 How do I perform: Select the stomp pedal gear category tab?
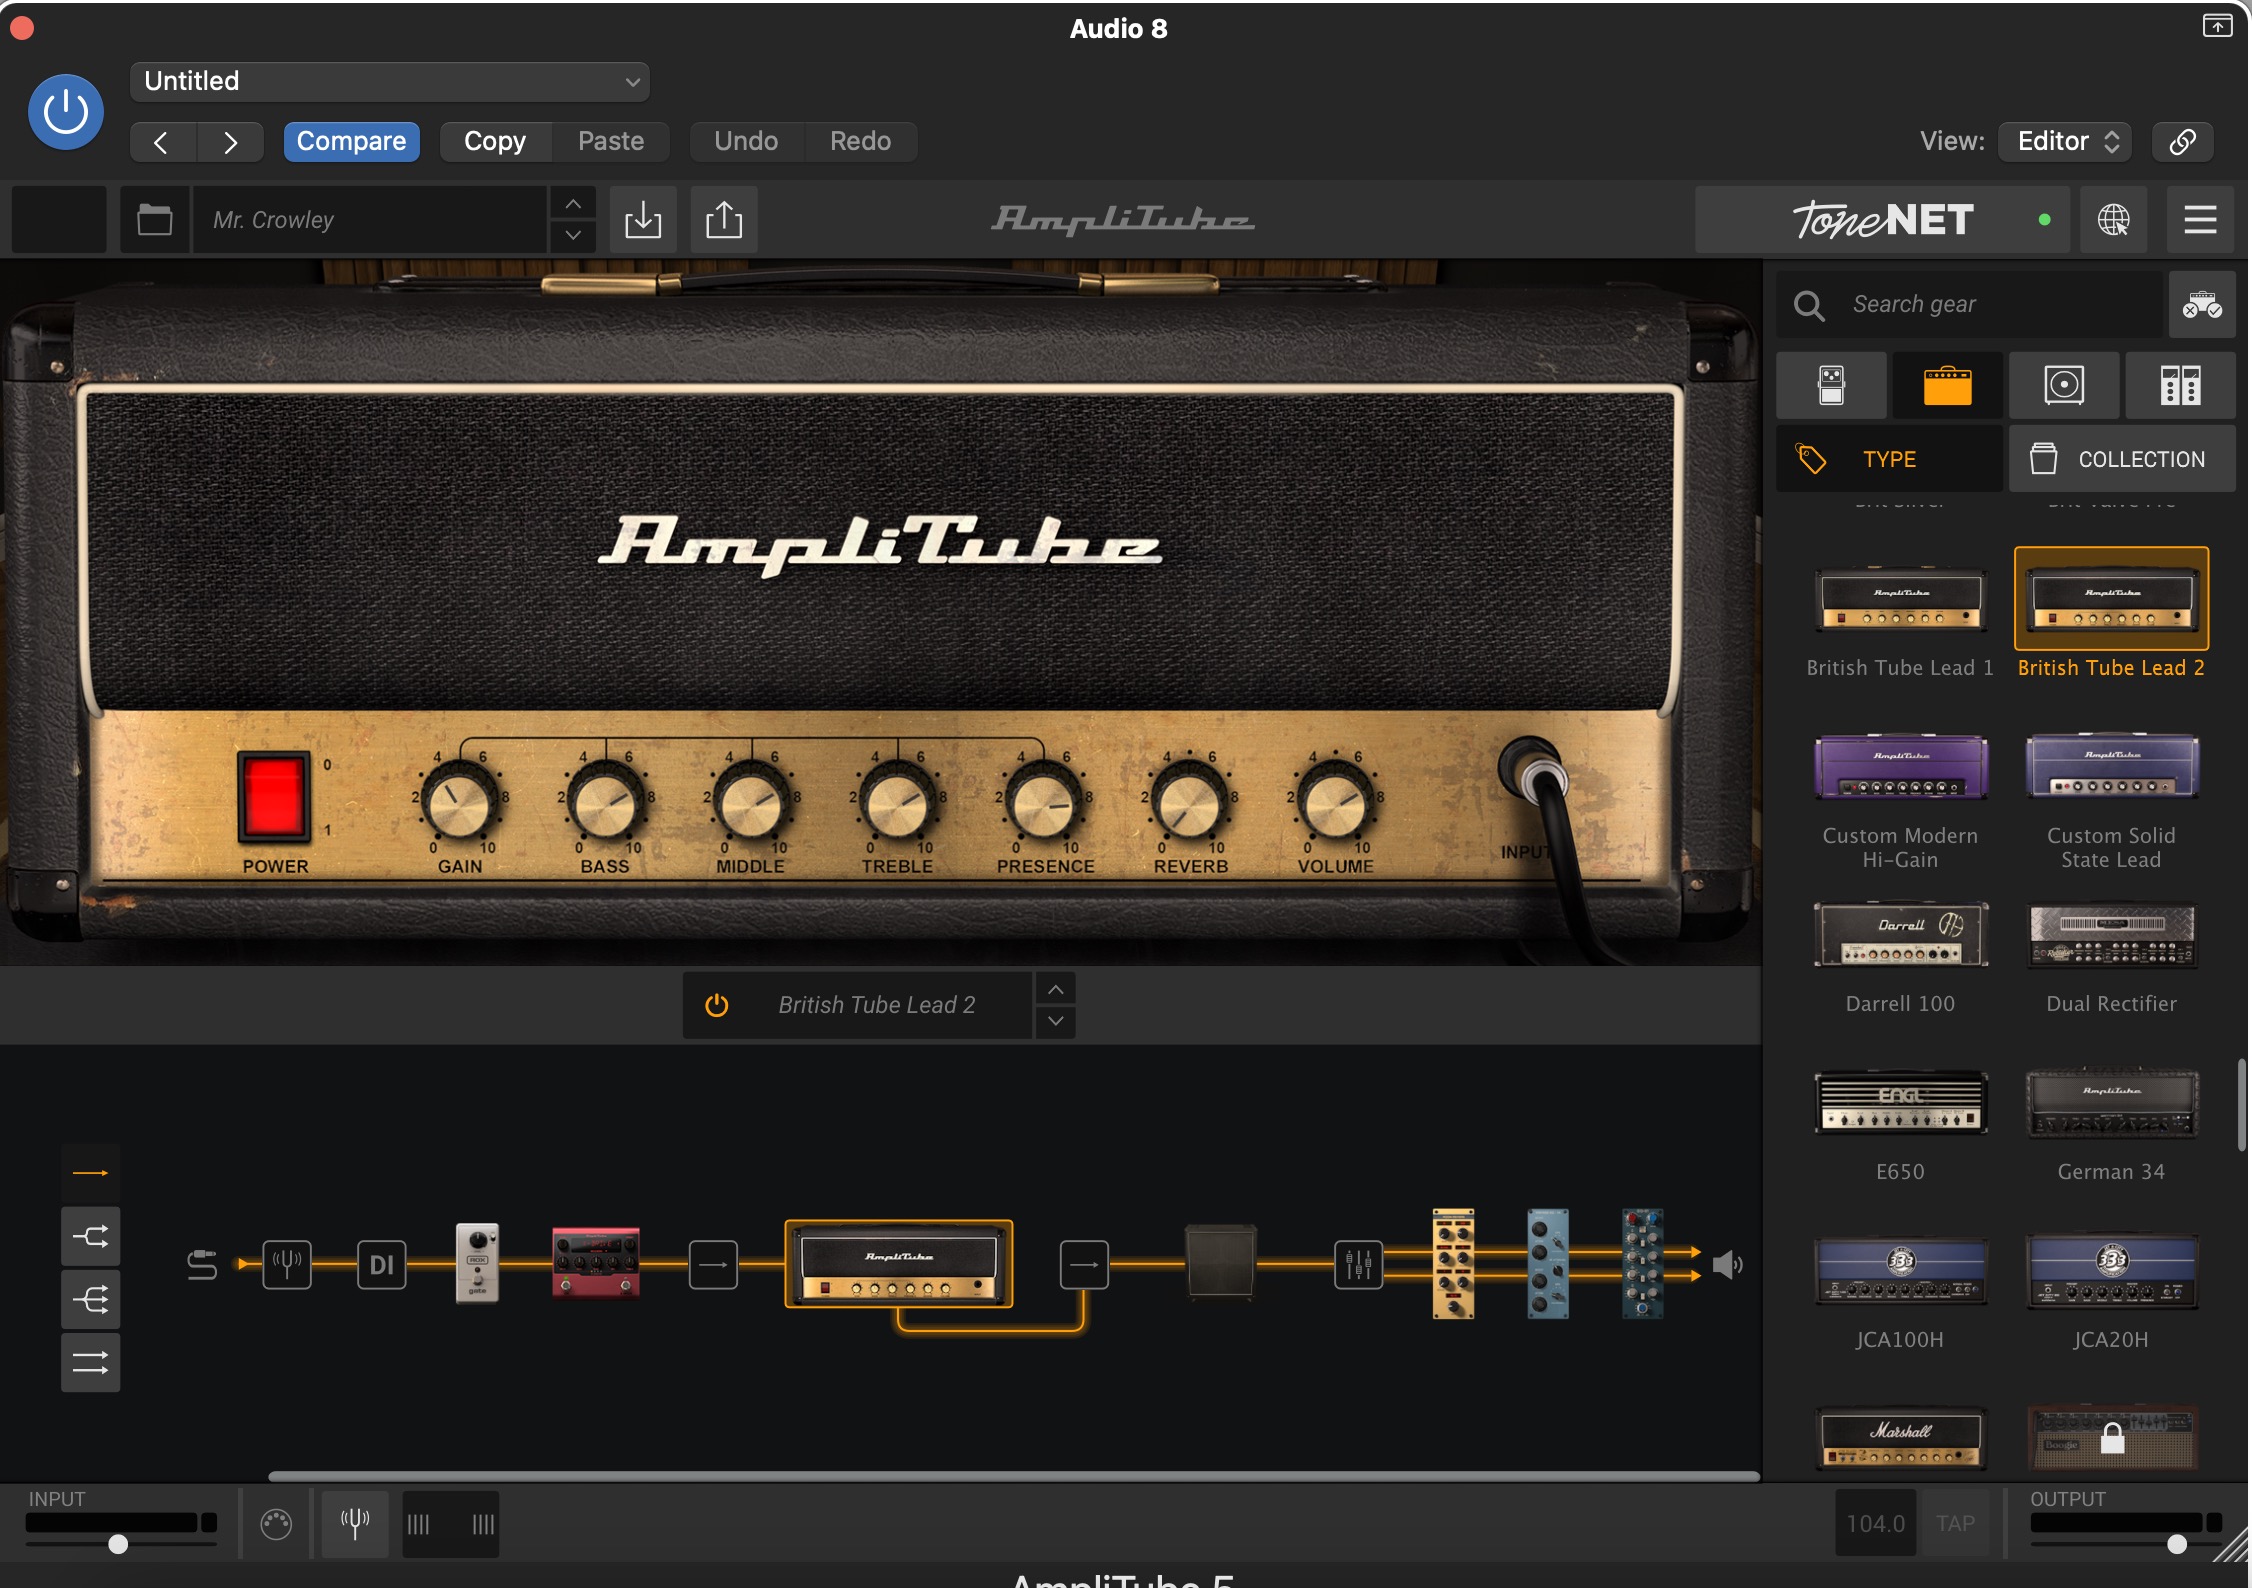pyautogui.click(x=1831, y=385)
